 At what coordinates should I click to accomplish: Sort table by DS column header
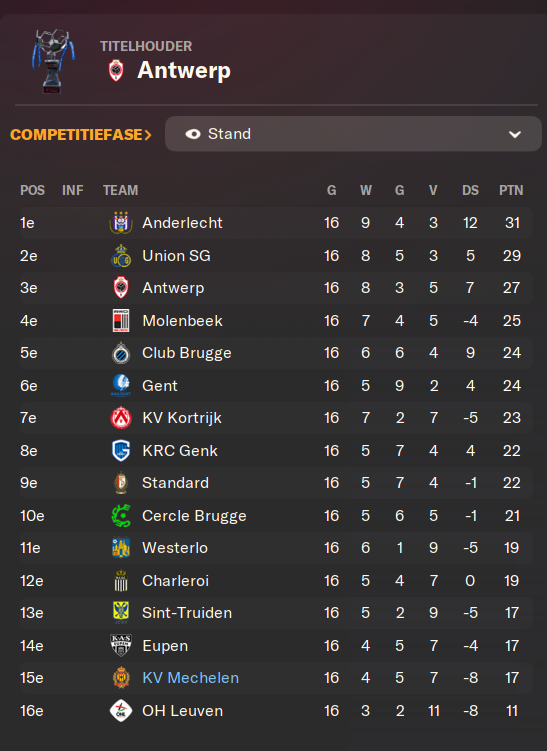coord(470,191)
